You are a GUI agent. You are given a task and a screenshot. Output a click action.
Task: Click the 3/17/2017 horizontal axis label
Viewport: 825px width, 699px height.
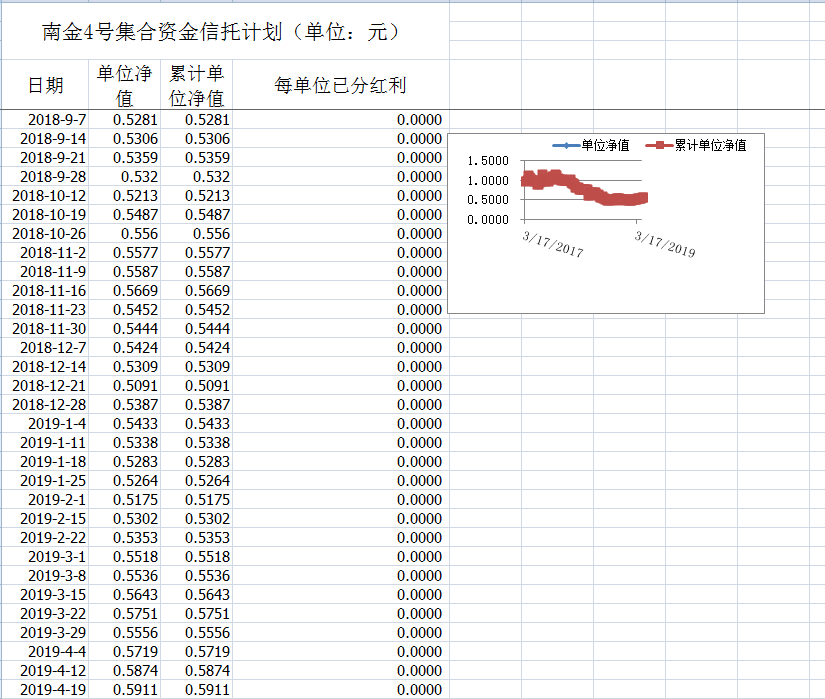point(552,244)
